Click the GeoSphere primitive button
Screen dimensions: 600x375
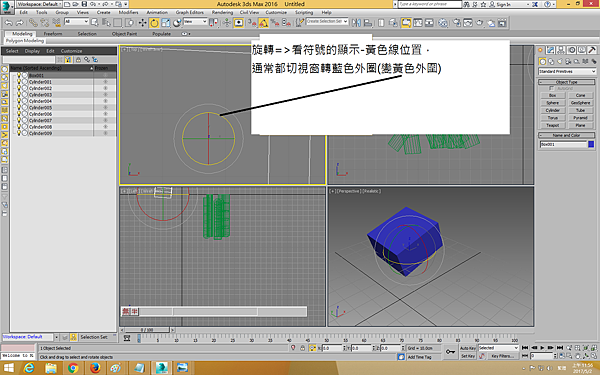[580, 103]
